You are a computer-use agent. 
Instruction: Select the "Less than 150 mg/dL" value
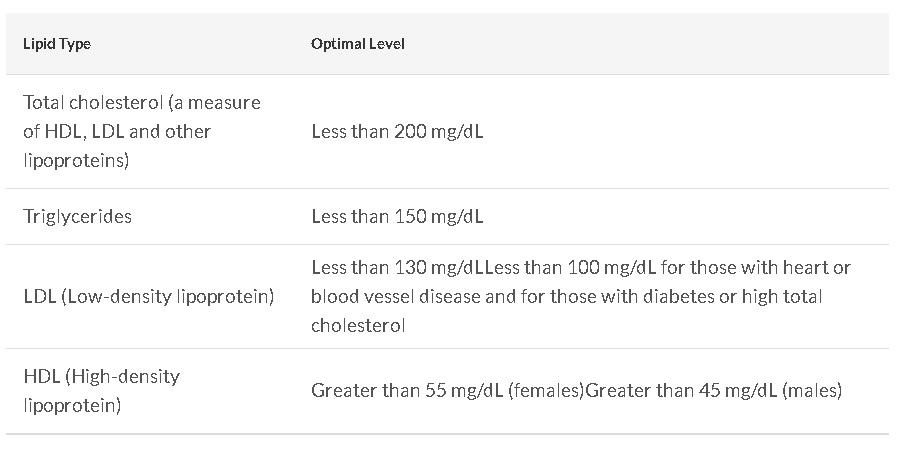(x=397, y=216)
